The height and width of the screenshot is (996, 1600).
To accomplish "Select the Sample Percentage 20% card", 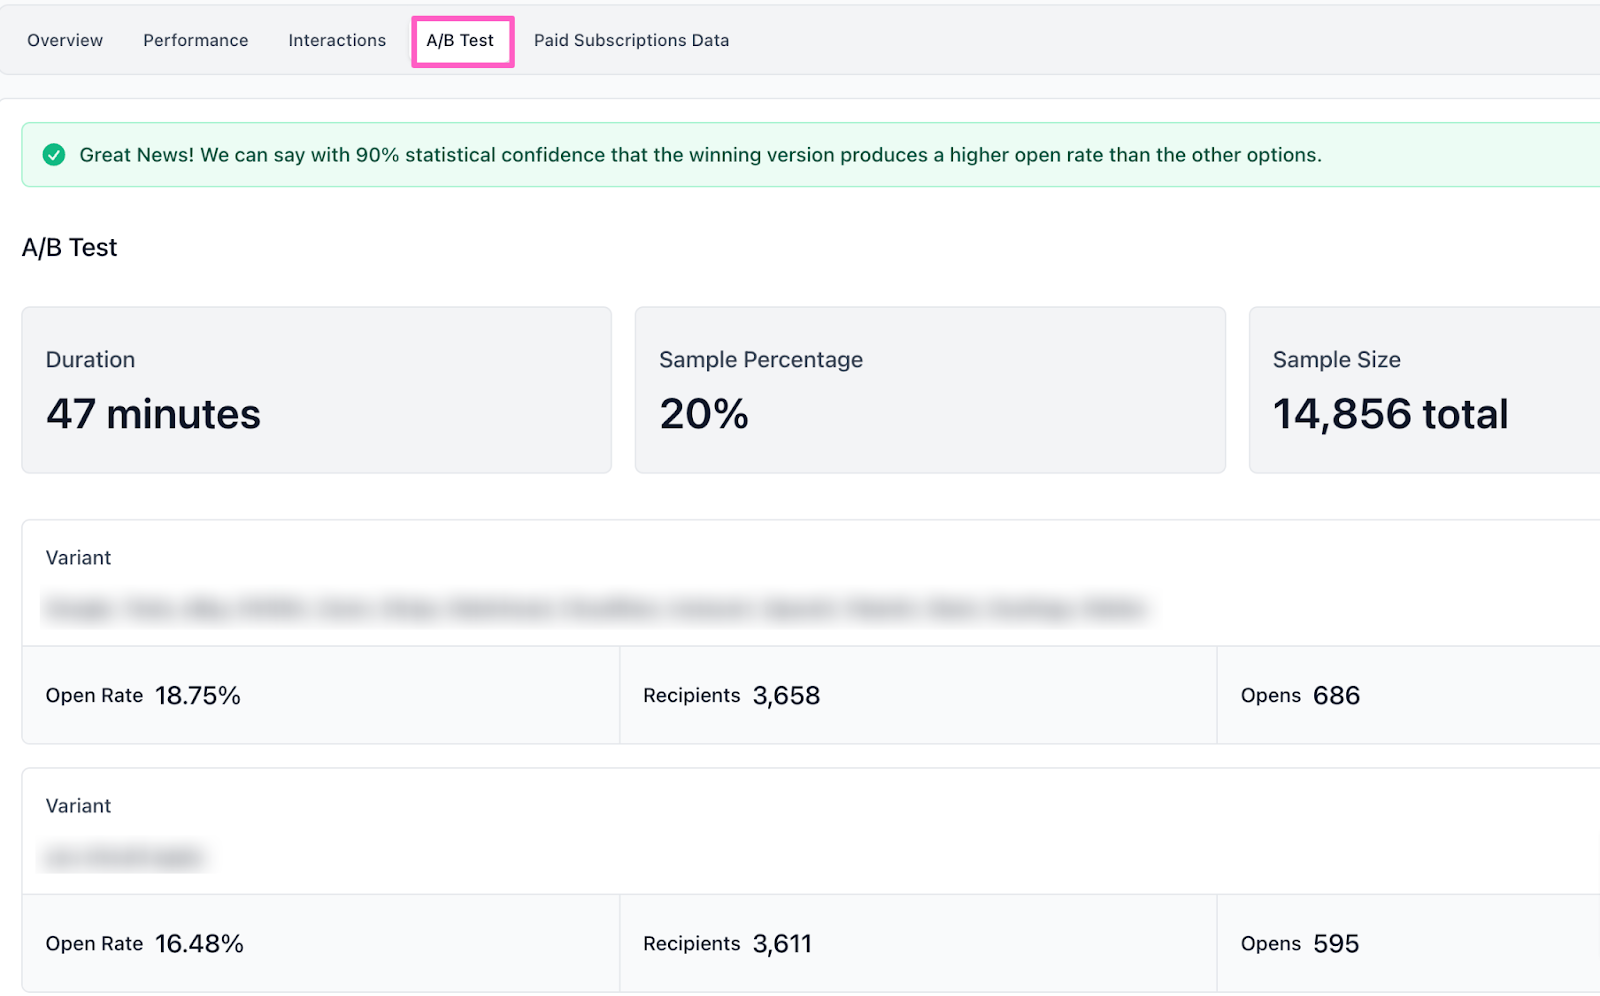I will [x=929, y=390].
